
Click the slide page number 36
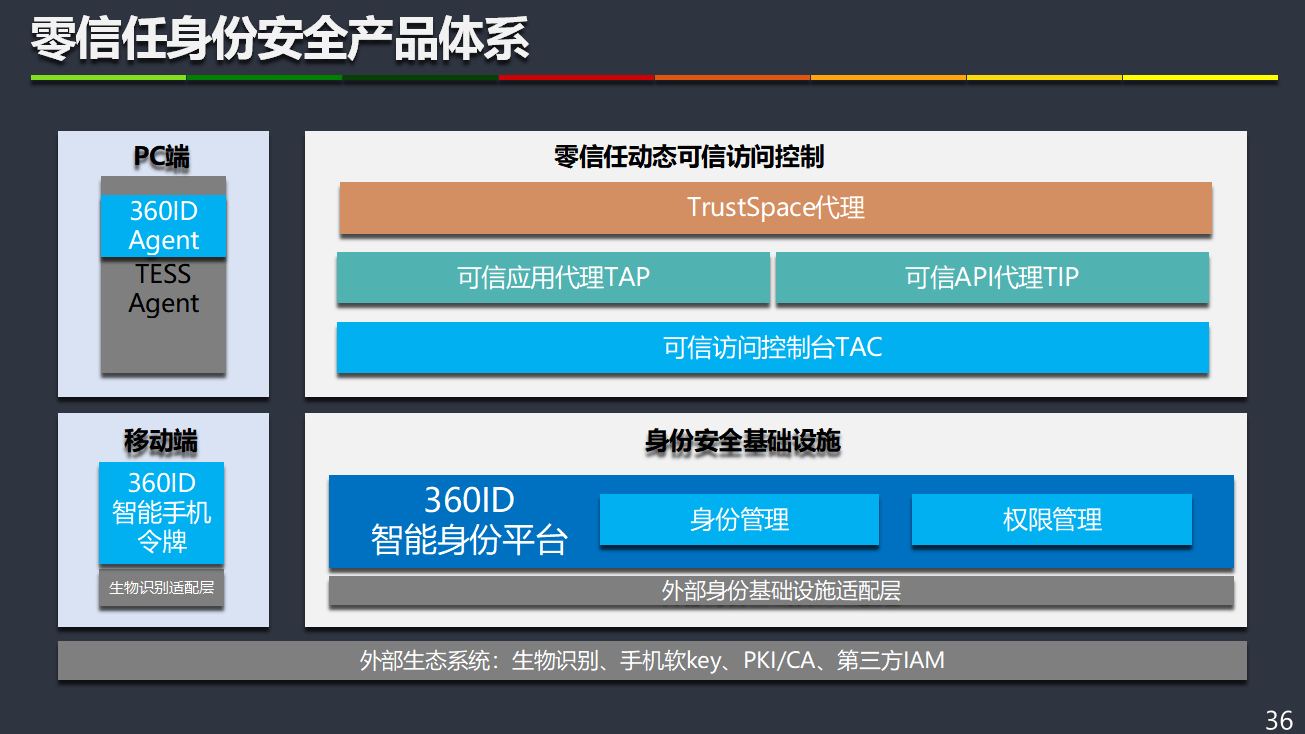point(1279,719)
